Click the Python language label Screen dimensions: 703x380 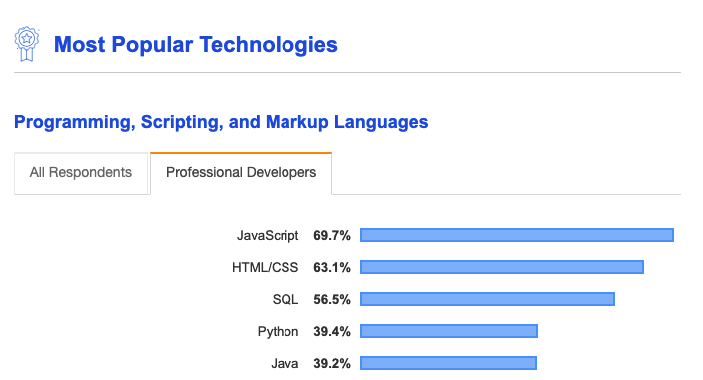[x=278, y=332]
